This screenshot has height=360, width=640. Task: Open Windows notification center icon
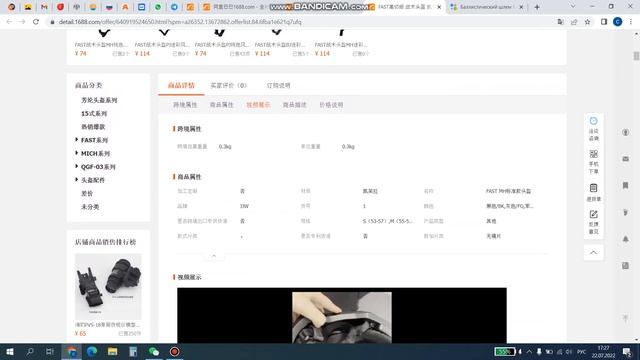(627, 351)
